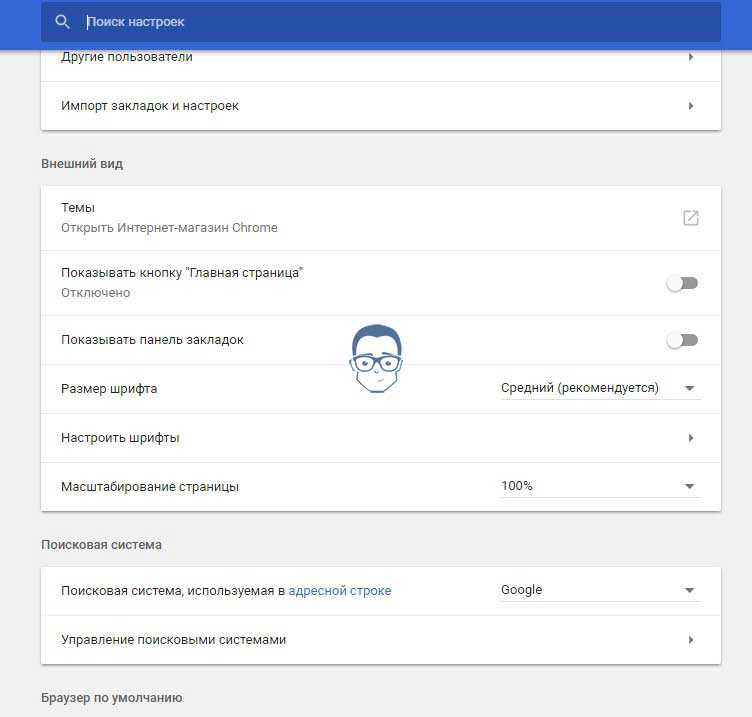Open Импорт закладок и настроек row
The height and width of the screenshot is (717, 752).
(x=381, y=106)
